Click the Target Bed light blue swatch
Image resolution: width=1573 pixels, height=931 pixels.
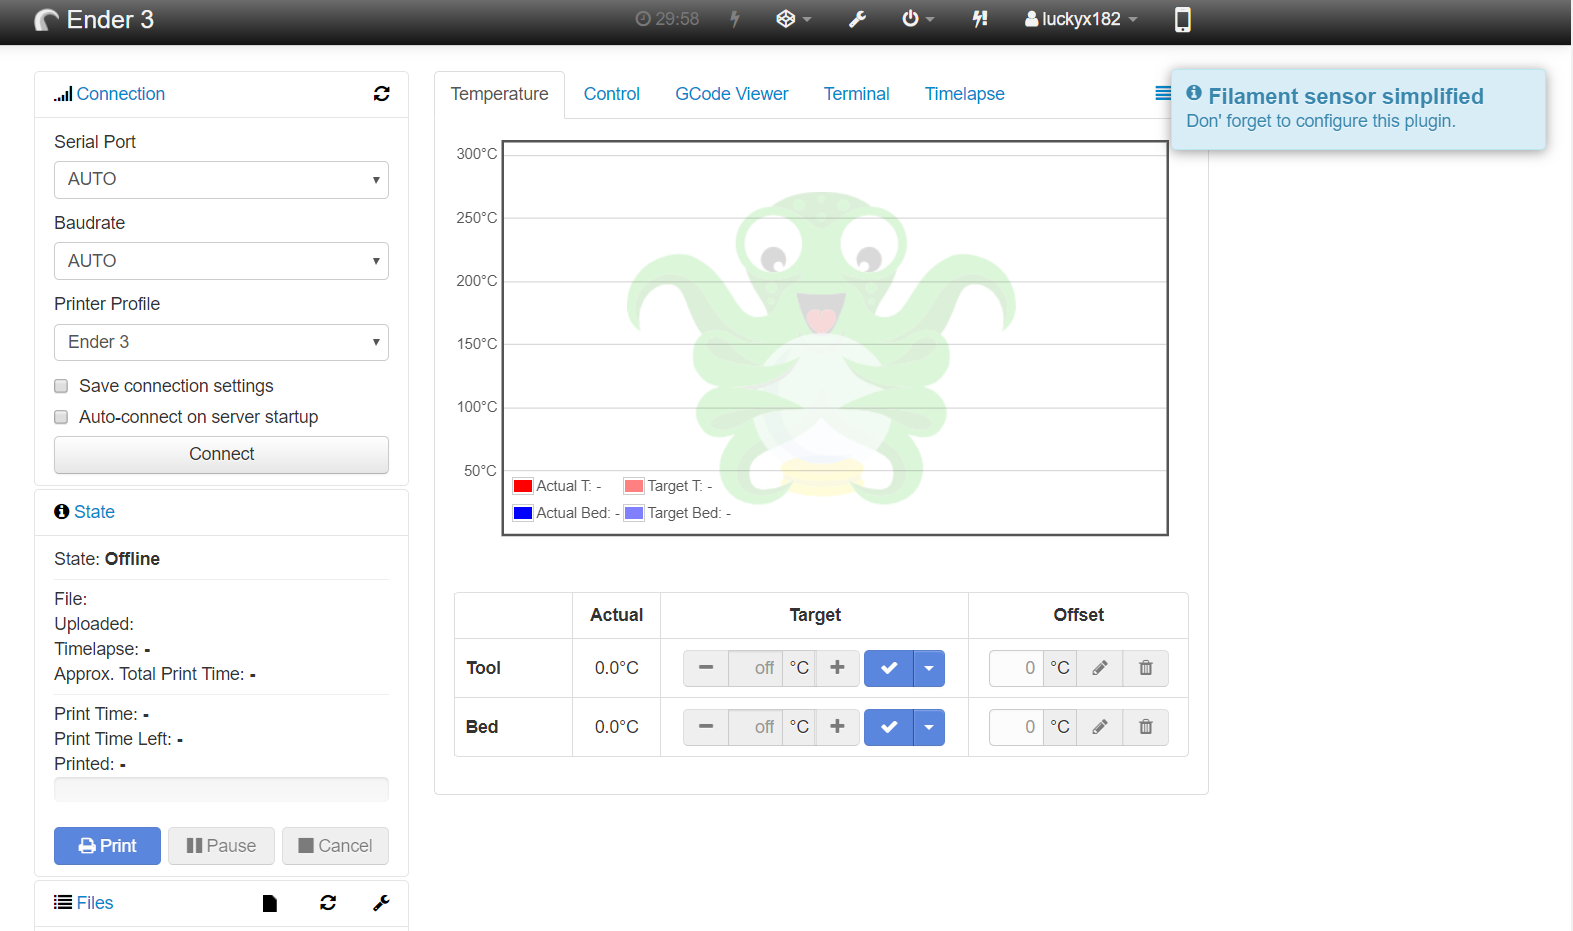634,513
